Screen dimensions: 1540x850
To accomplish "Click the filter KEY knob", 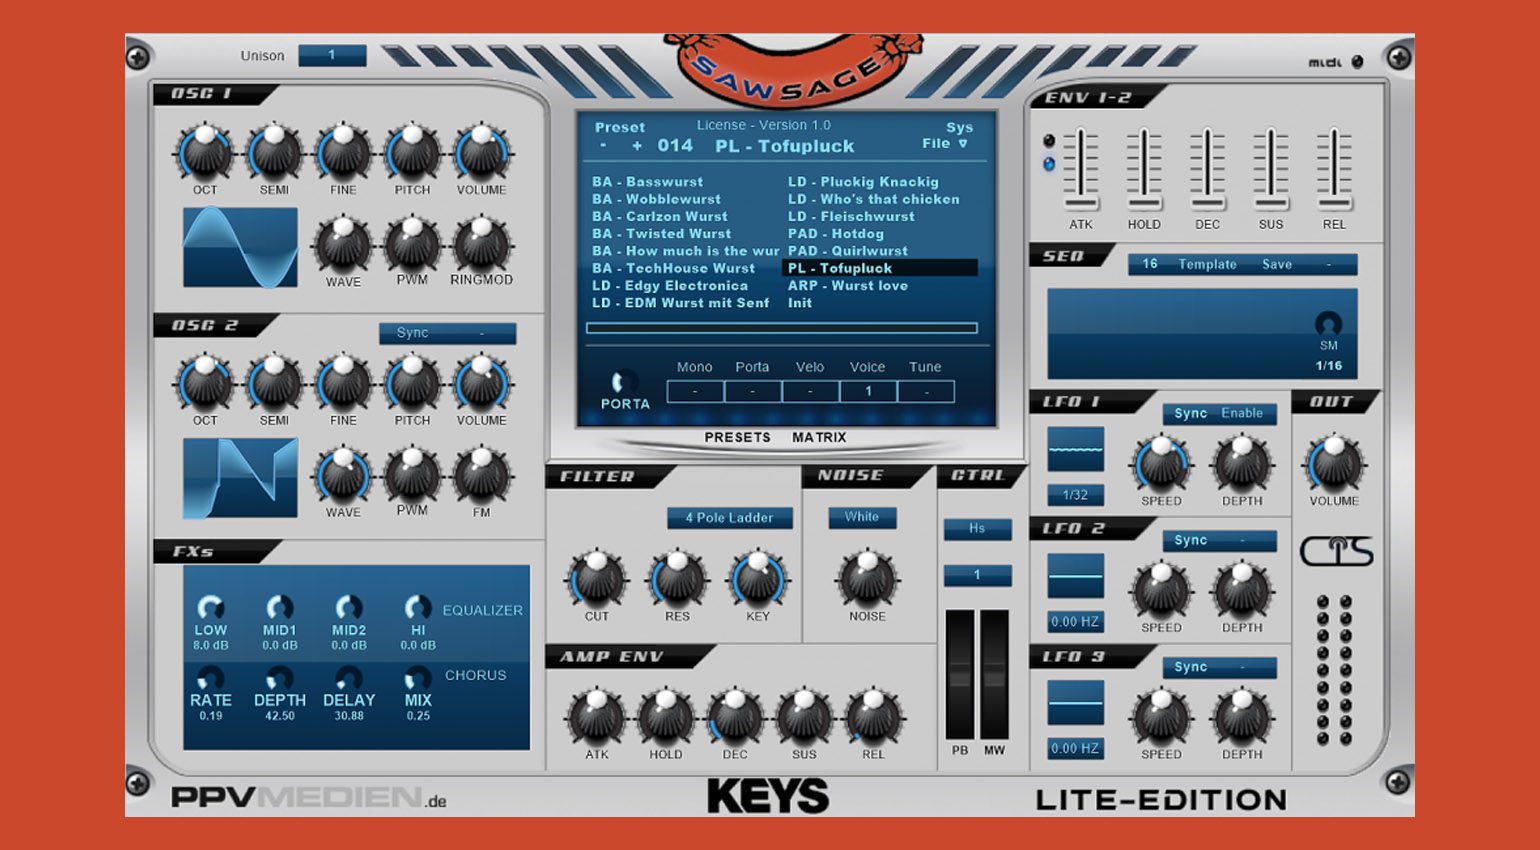I will click(758, 579).
